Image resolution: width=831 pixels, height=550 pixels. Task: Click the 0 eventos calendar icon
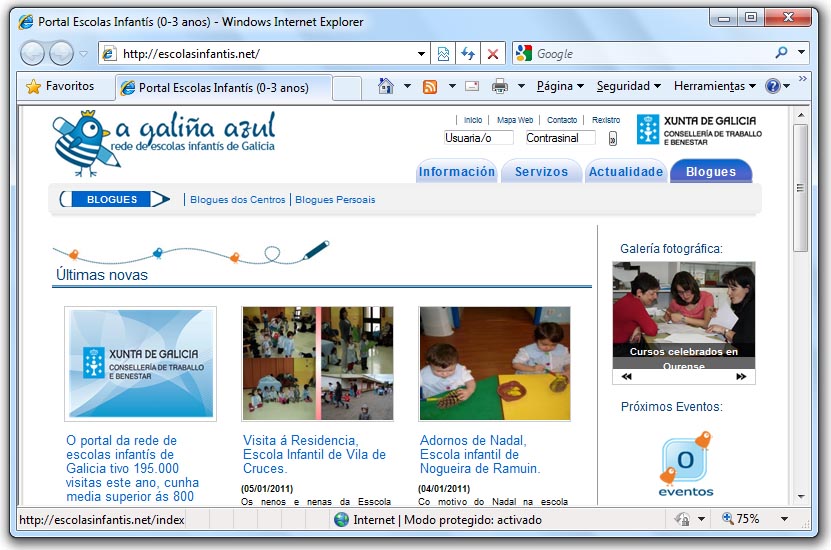click(686, 465)
